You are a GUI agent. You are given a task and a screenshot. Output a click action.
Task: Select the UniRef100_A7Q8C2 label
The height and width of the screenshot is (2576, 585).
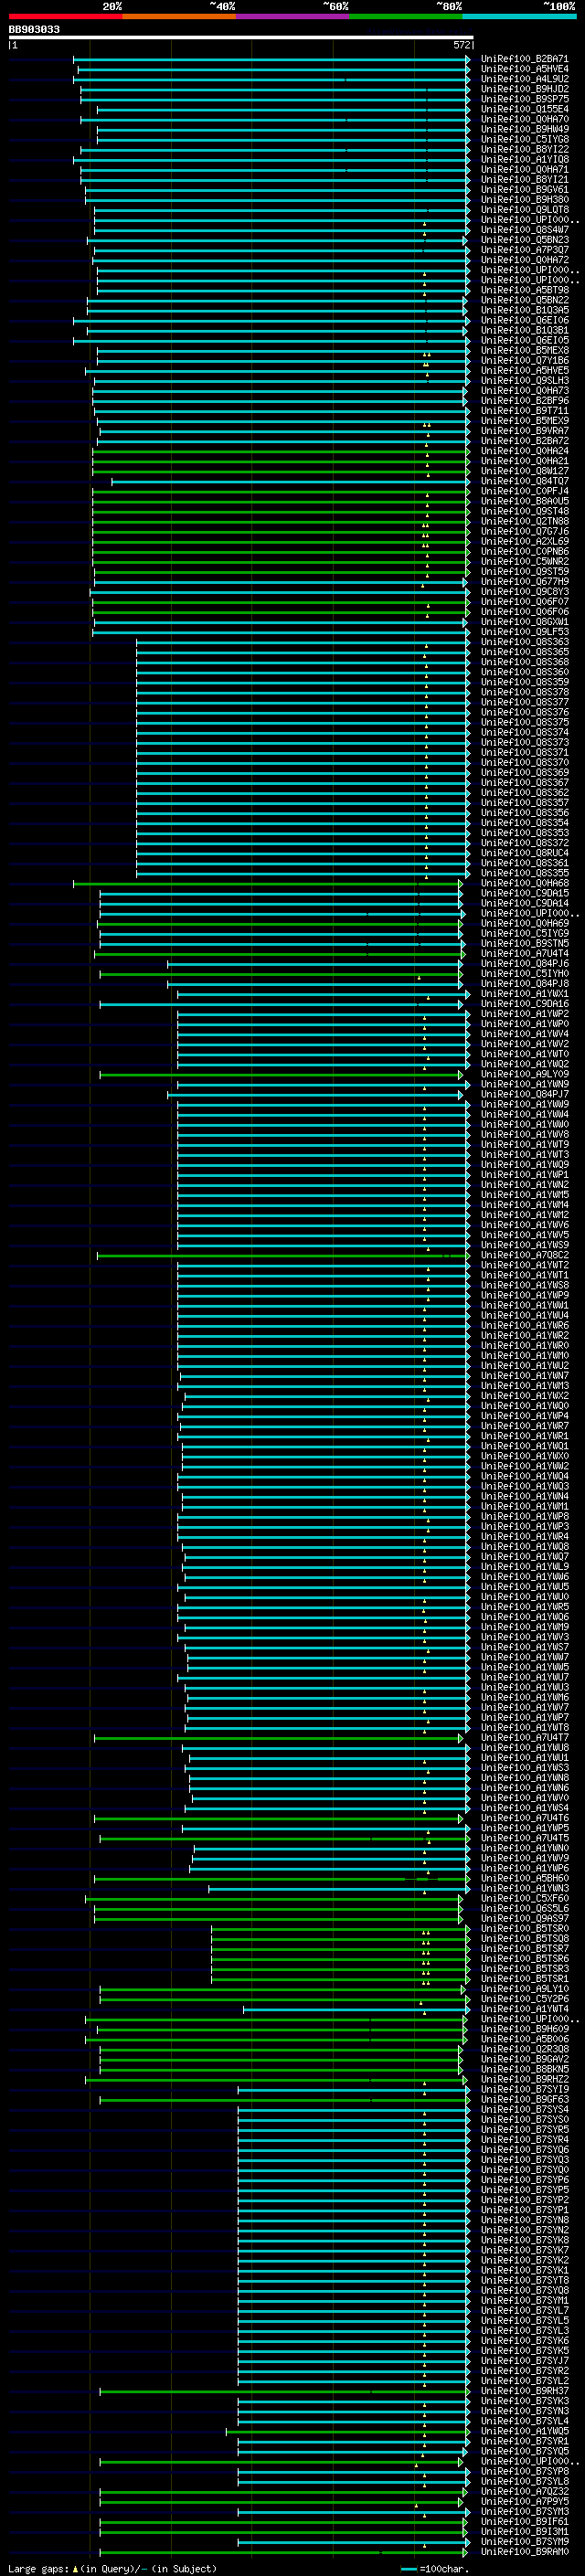pos(525,1255)
